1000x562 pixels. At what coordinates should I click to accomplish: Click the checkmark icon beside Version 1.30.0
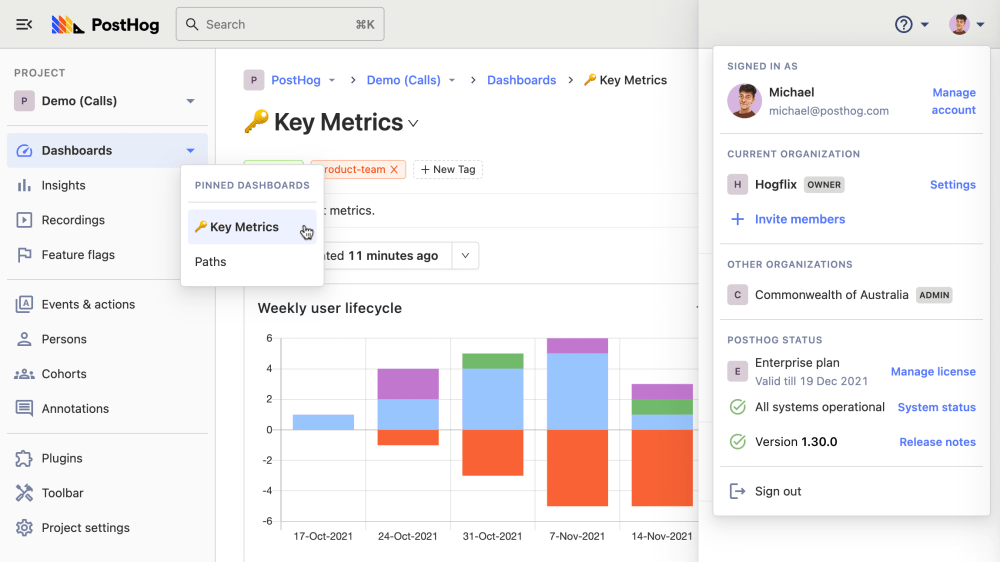tap(737, 441)
